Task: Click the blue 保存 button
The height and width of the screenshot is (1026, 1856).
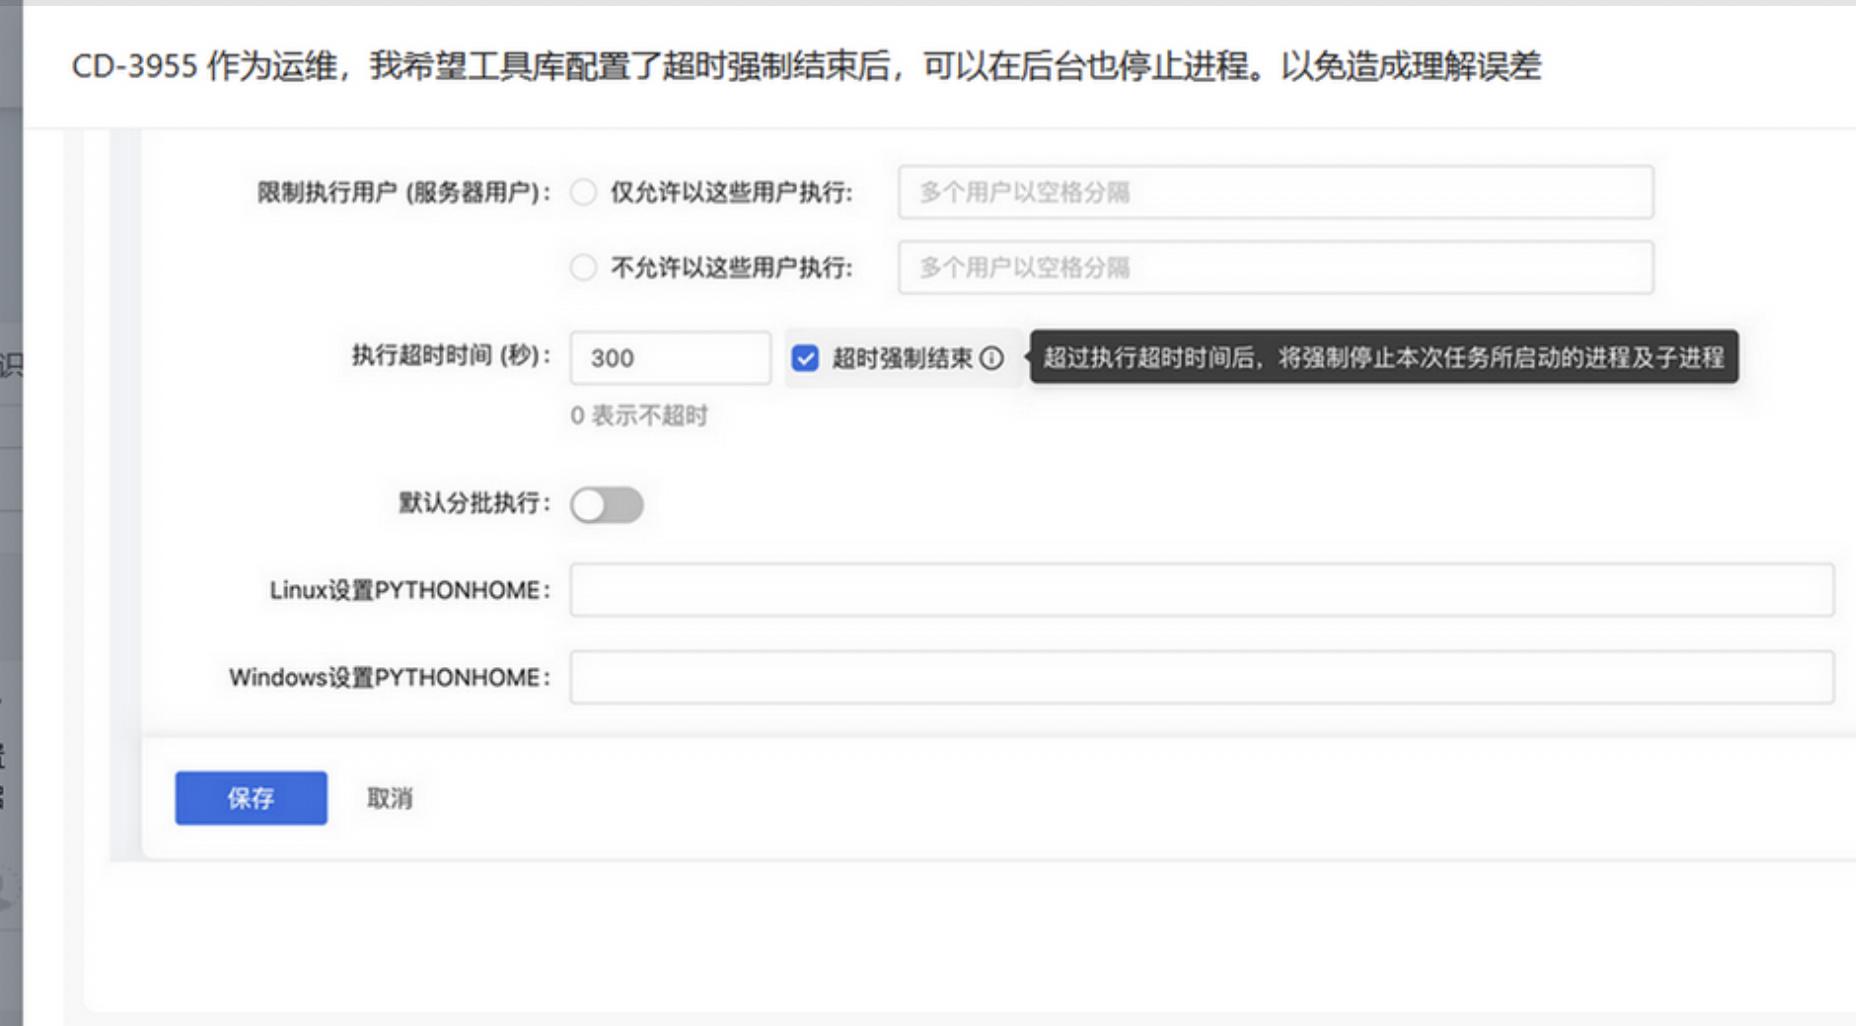Action: pos(250,796)
